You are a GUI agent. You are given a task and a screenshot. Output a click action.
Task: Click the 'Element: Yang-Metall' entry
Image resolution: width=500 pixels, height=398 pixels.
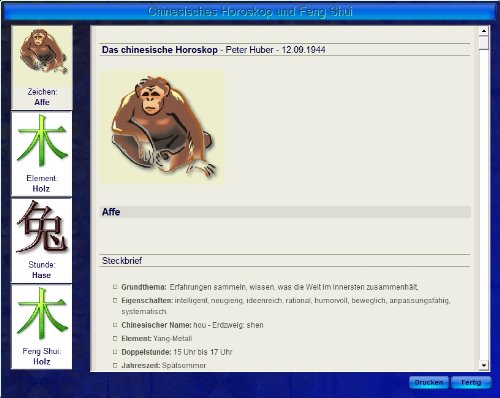pyautogui.click(x=153, y=338)
